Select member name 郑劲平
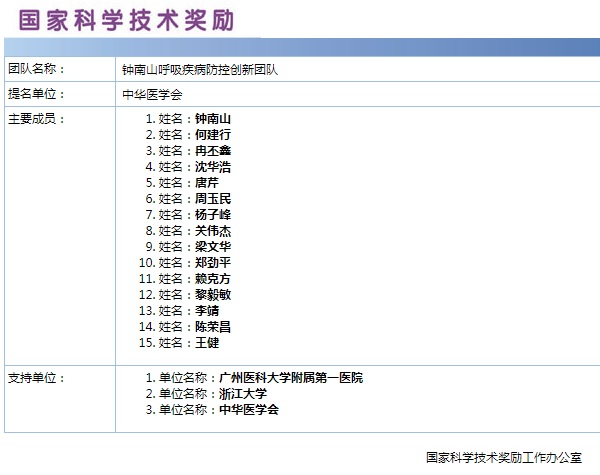This screenshot has height=475, width=600. click(x=213, y=263)
